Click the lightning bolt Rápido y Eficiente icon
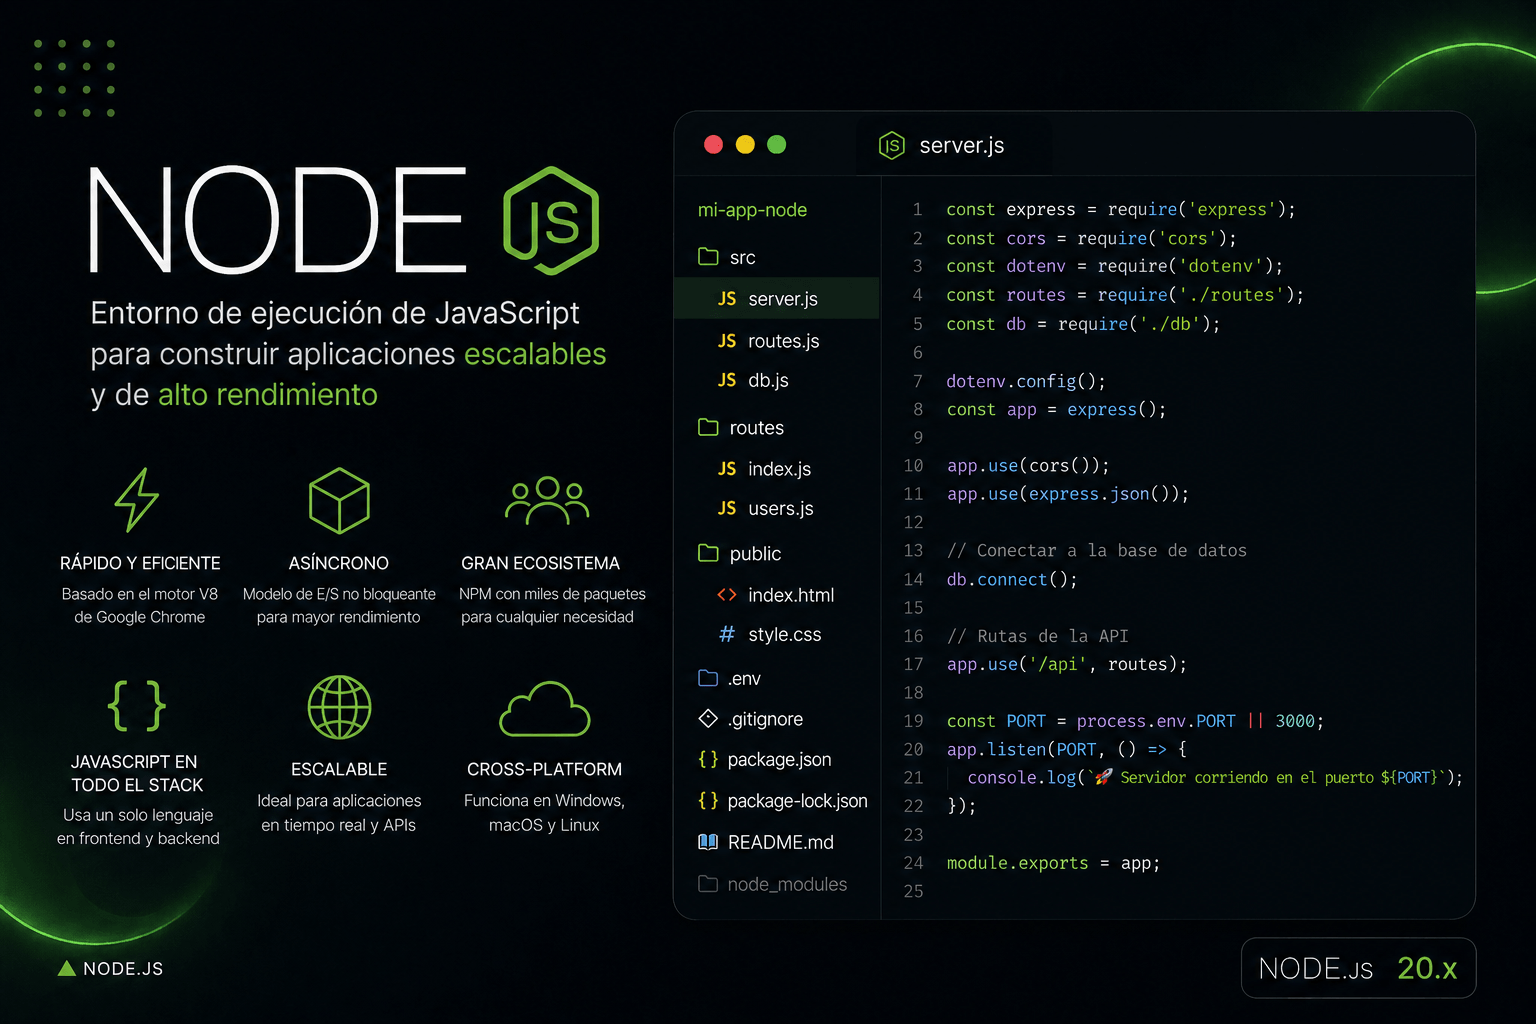 137,500
